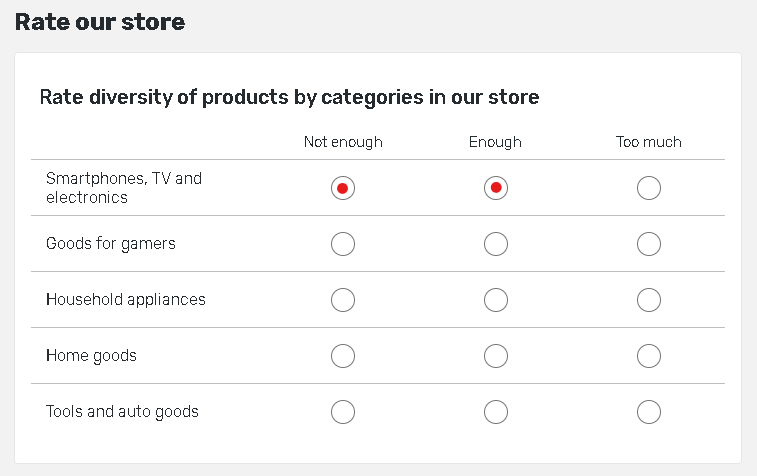This screenshot has width=757, height=476.
Task: Click the 'Tools and auto goods' row label
Action: pos(122,412)
